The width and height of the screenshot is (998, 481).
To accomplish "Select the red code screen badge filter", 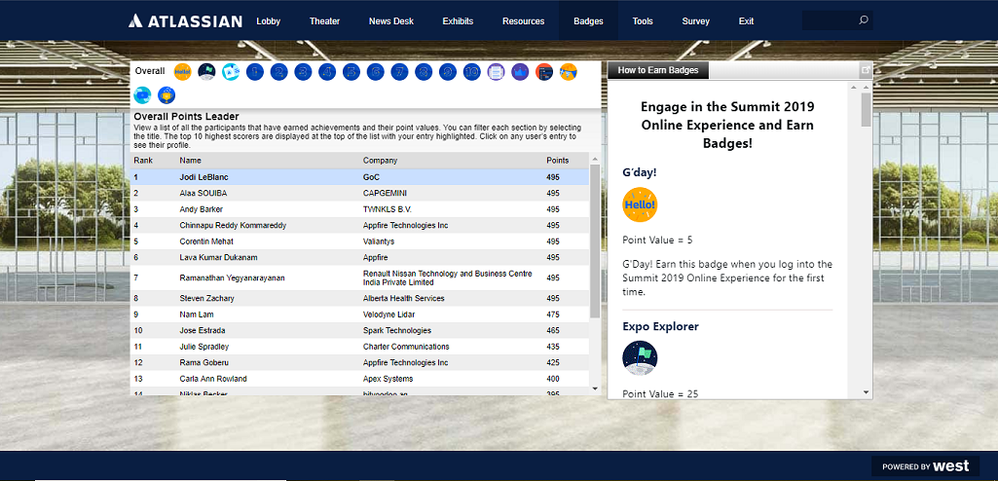I will [x=544, y=72].
